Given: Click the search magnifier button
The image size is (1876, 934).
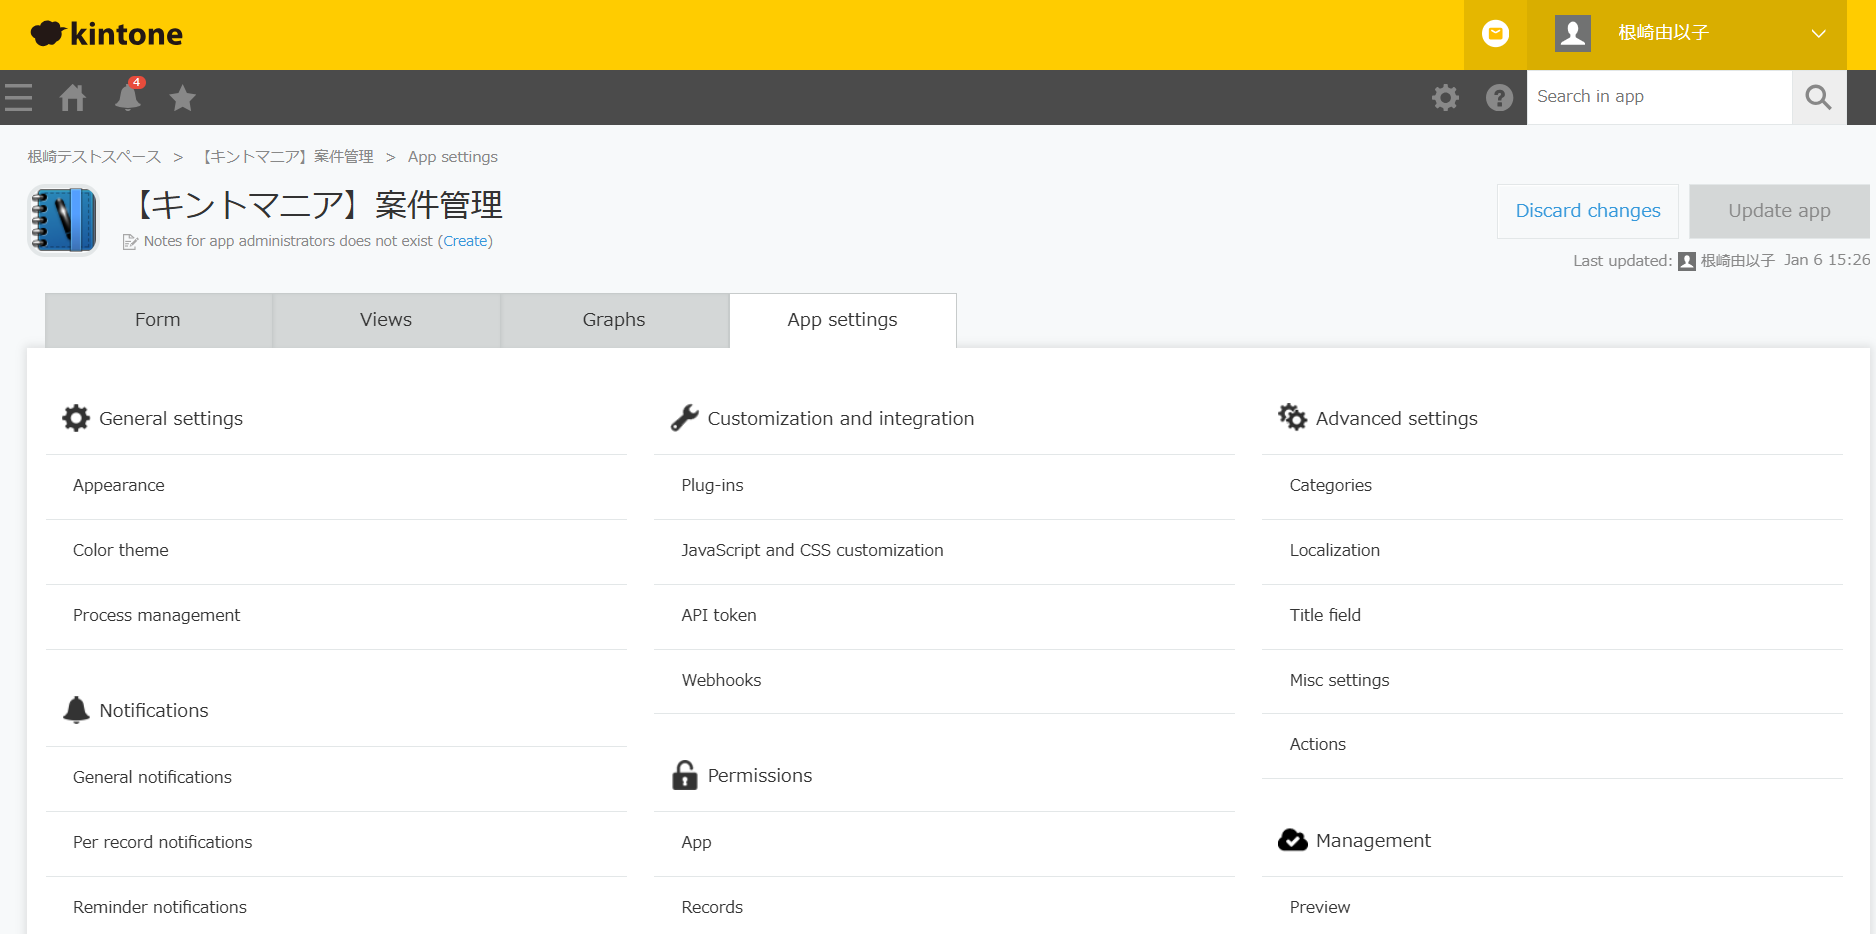Looking at the screenshot, I should [1818, 98].
